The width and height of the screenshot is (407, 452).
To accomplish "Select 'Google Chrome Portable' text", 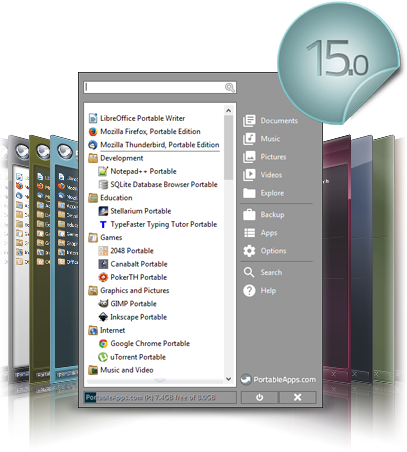I will click(x=150, y=344).
